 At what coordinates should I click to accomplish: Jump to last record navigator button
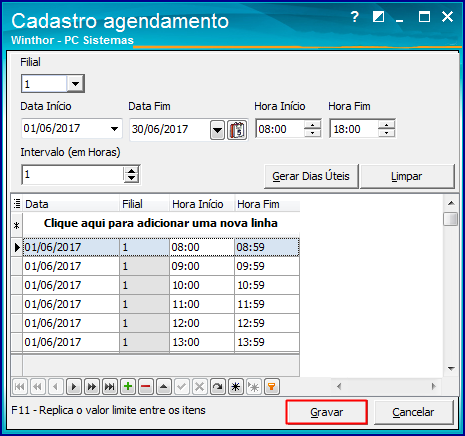(x=110, y=387)
